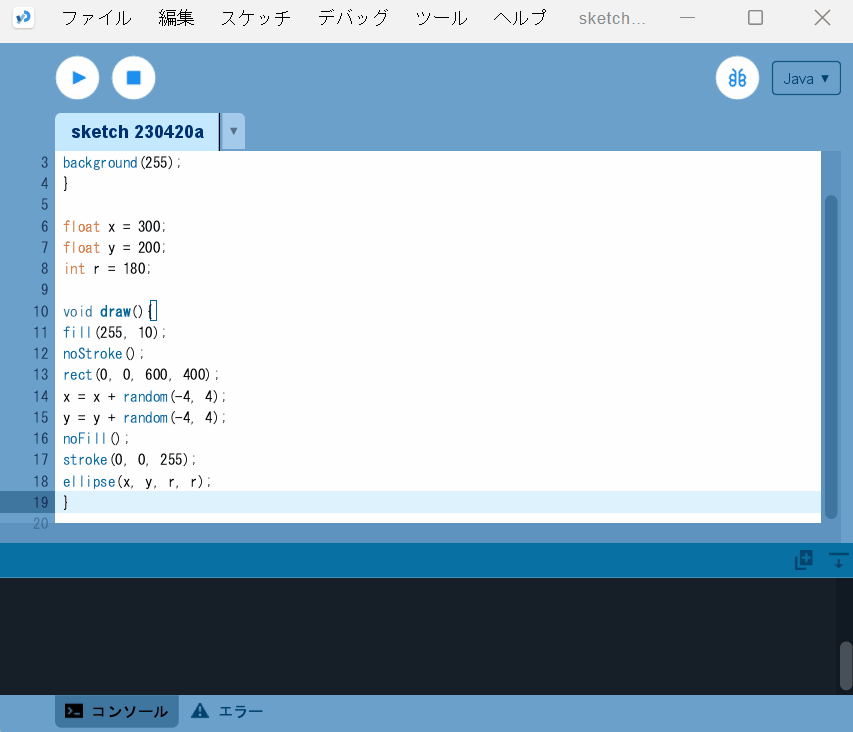
Task: Click the Run sketch play button
Action: [x=77, y=78]
